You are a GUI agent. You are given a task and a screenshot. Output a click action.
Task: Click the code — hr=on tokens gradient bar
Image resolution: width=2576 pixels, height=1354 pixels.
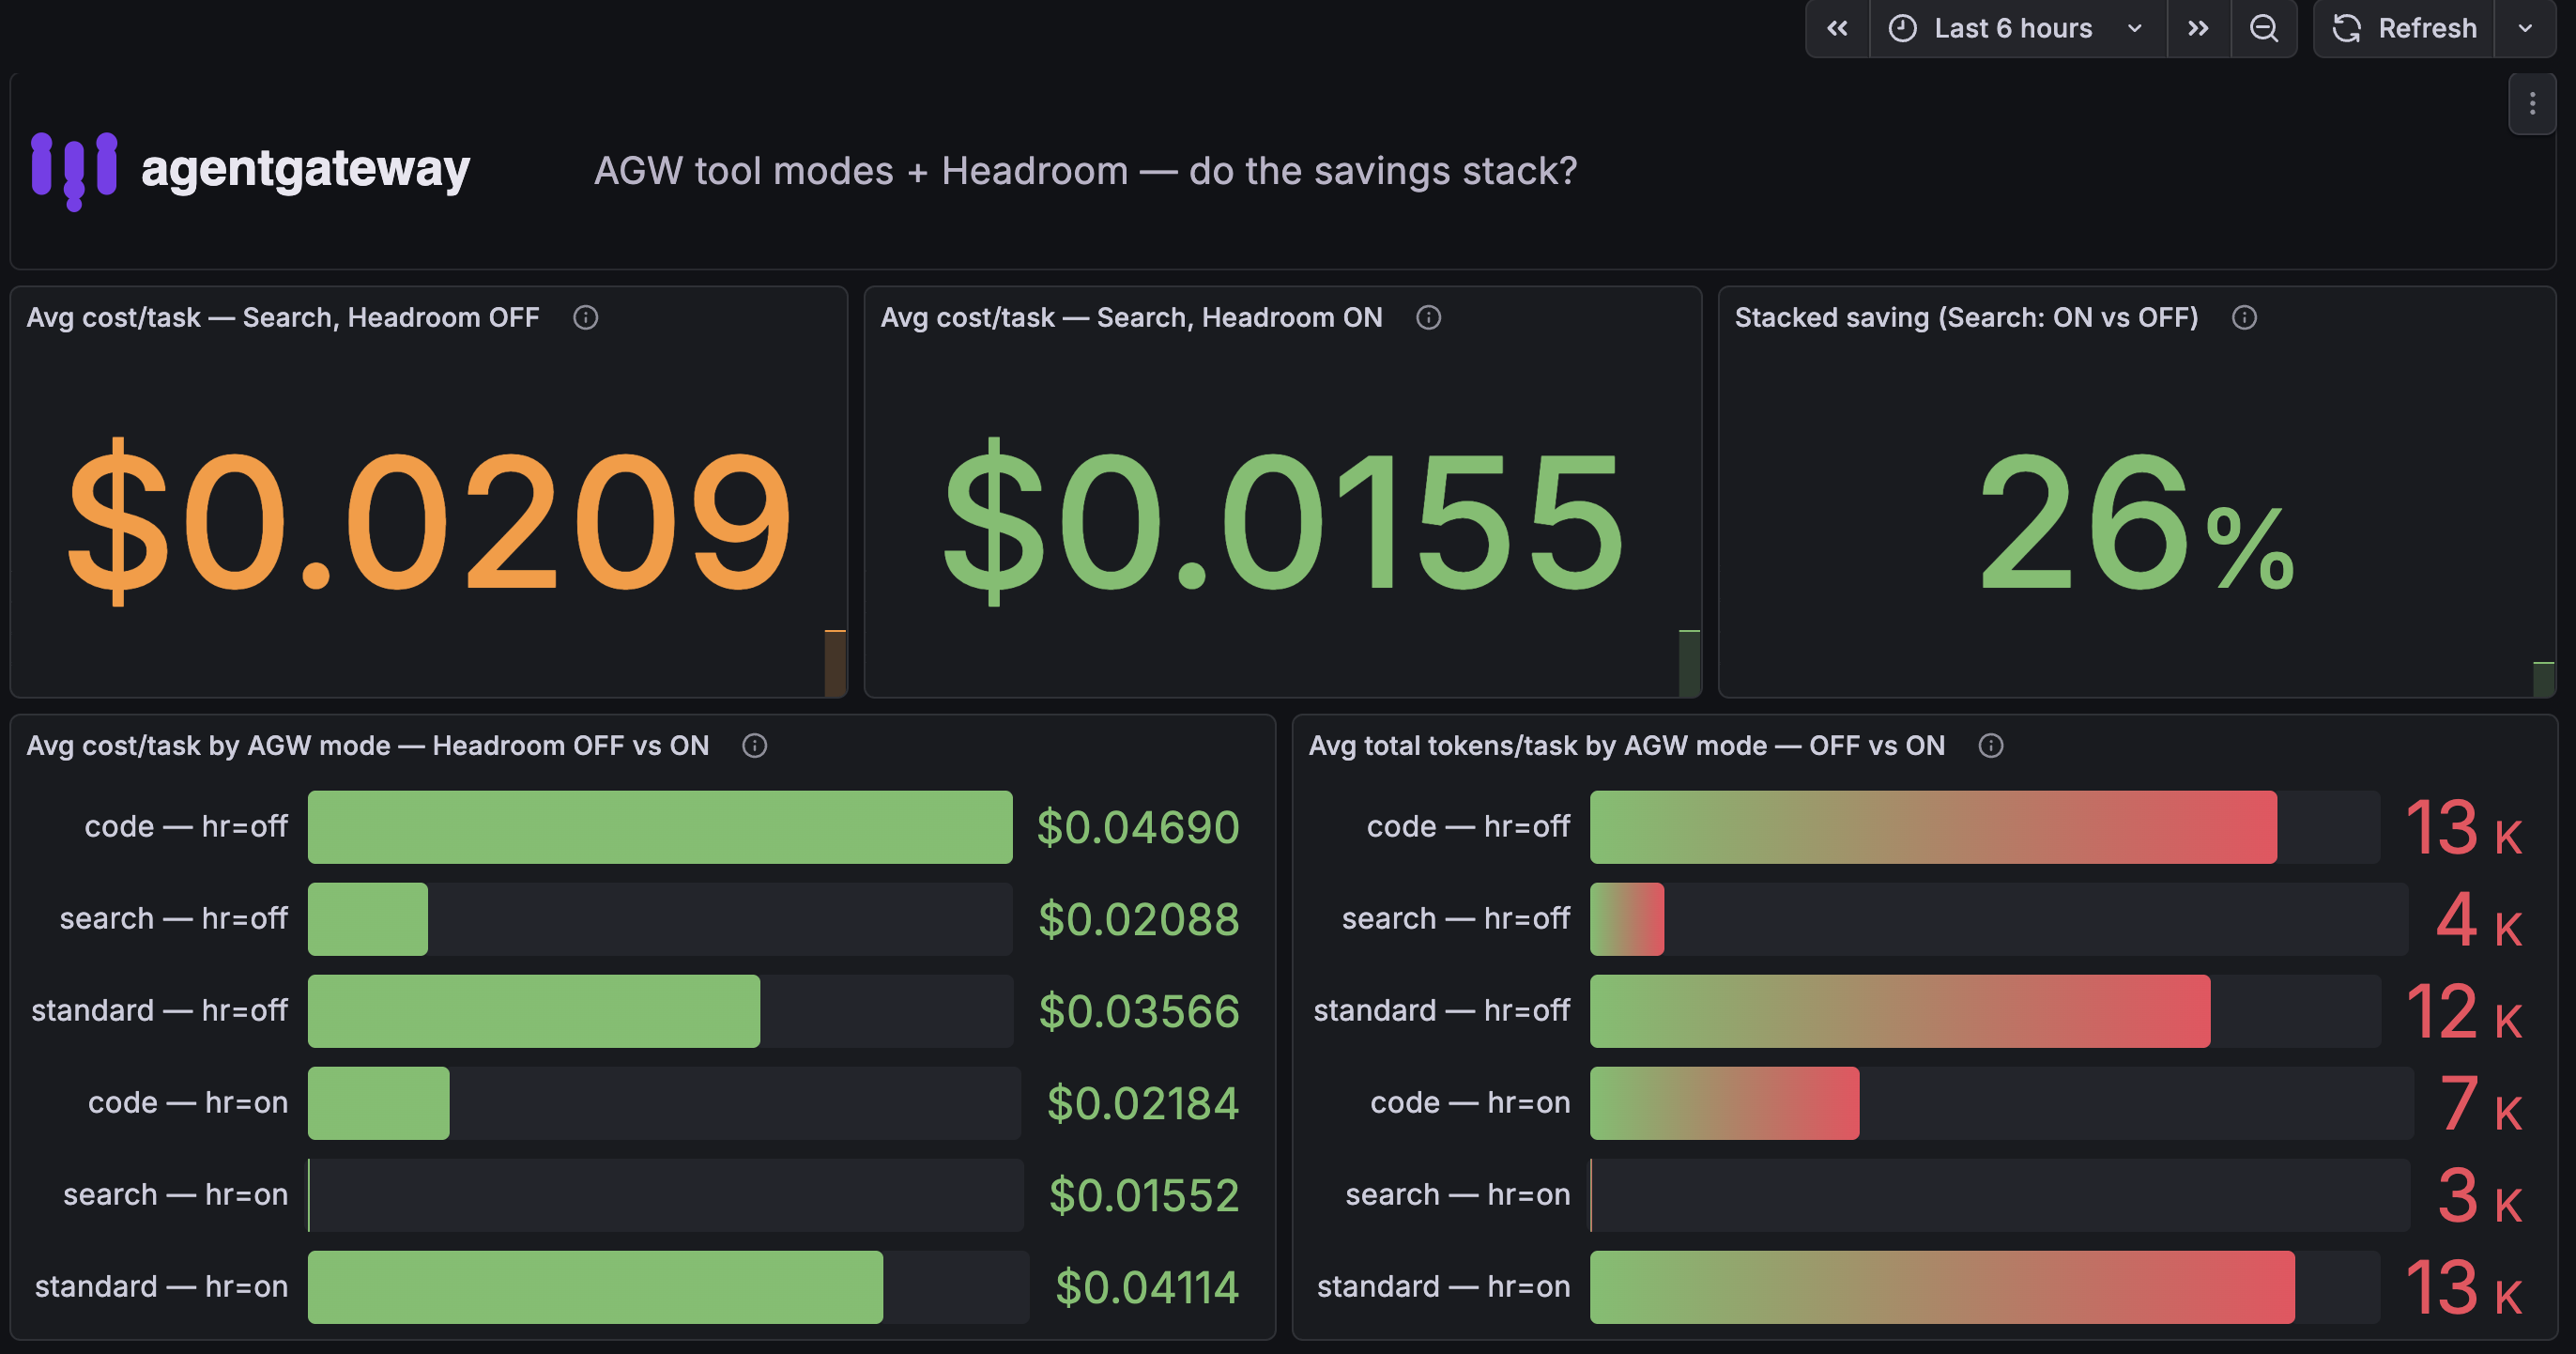pos(1724,1103)
